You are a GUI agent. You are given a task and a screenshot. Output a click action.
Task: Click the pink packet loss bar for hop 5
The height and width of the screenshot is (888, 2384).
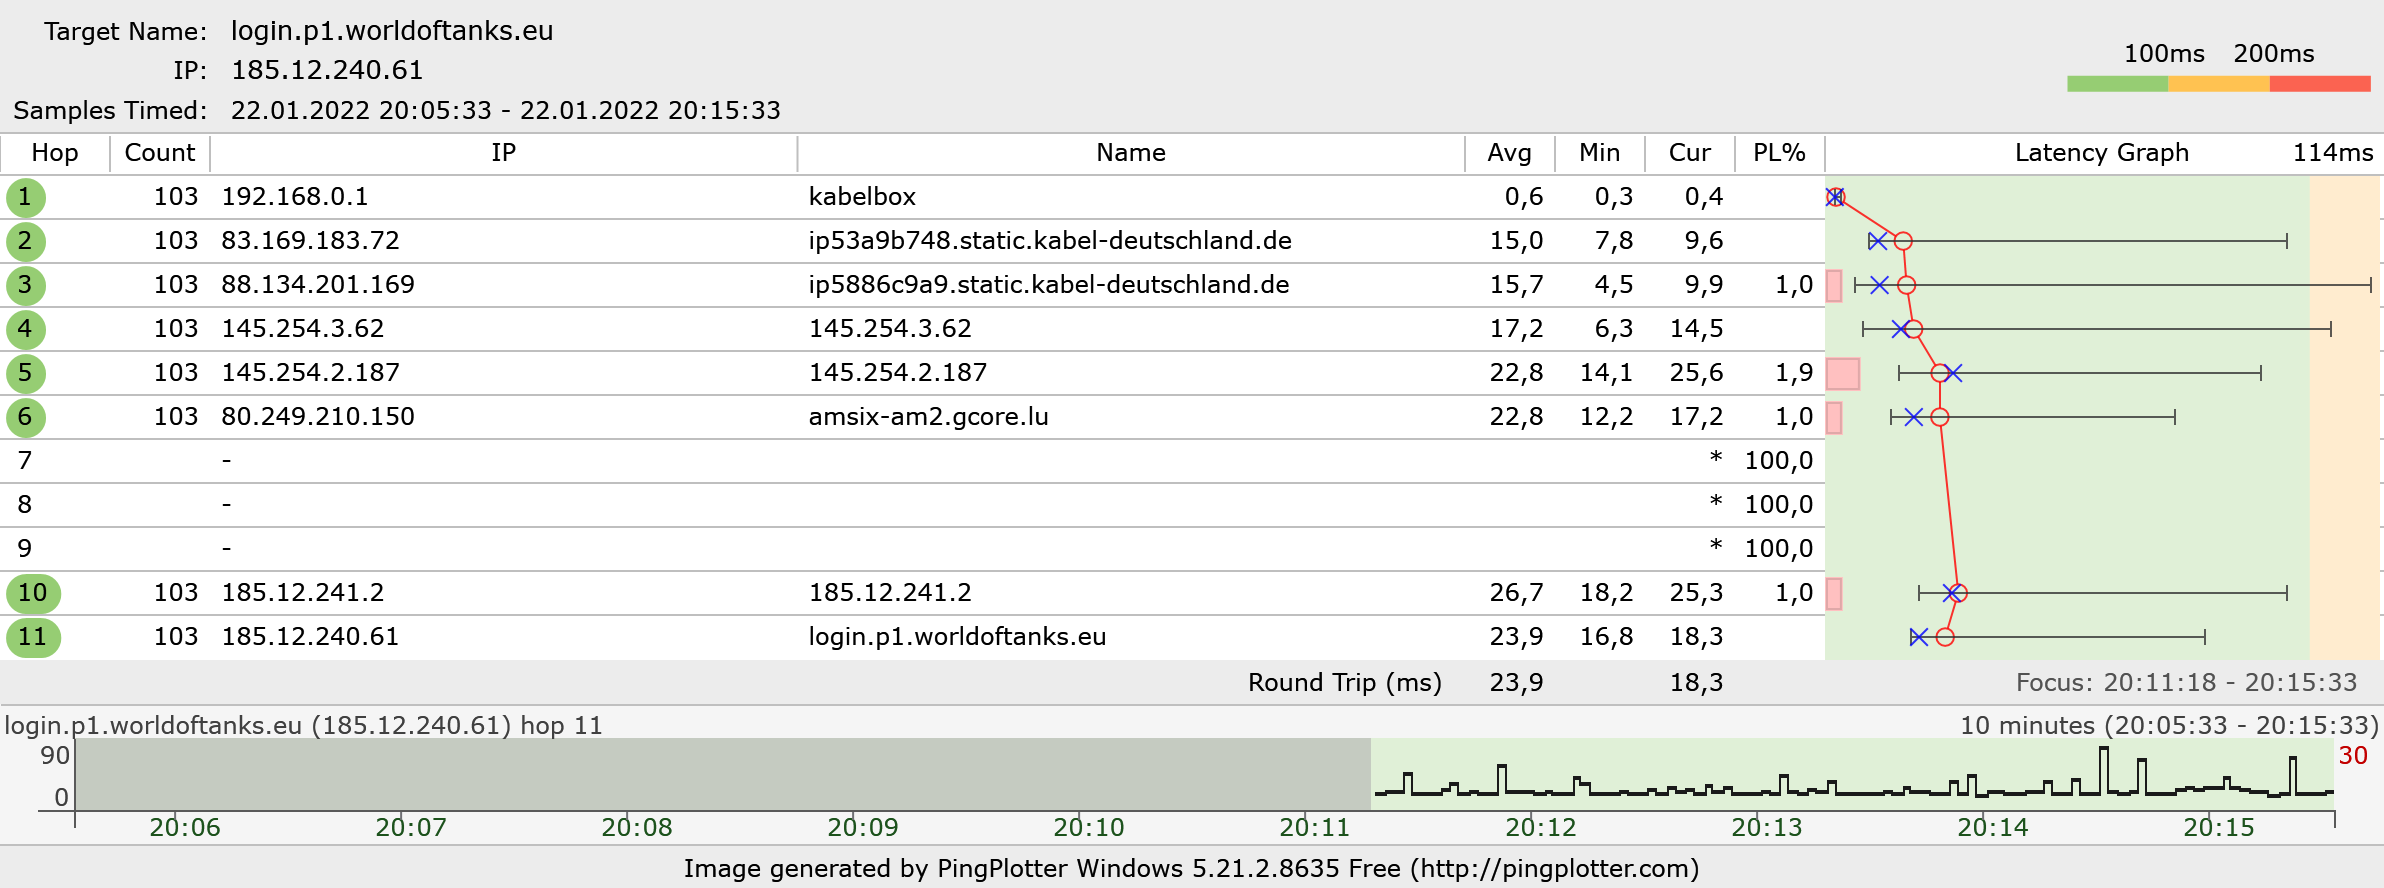click(1843, 374)
